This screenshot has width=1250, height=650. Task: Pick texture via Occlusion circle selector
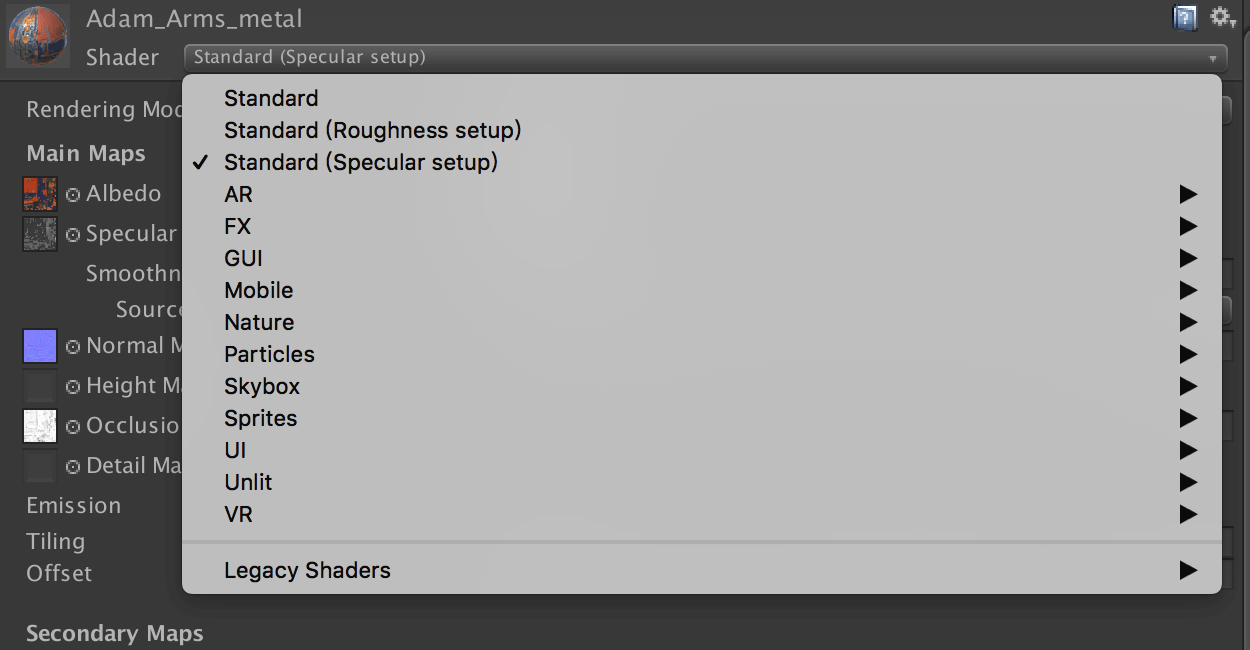(73, 427)
